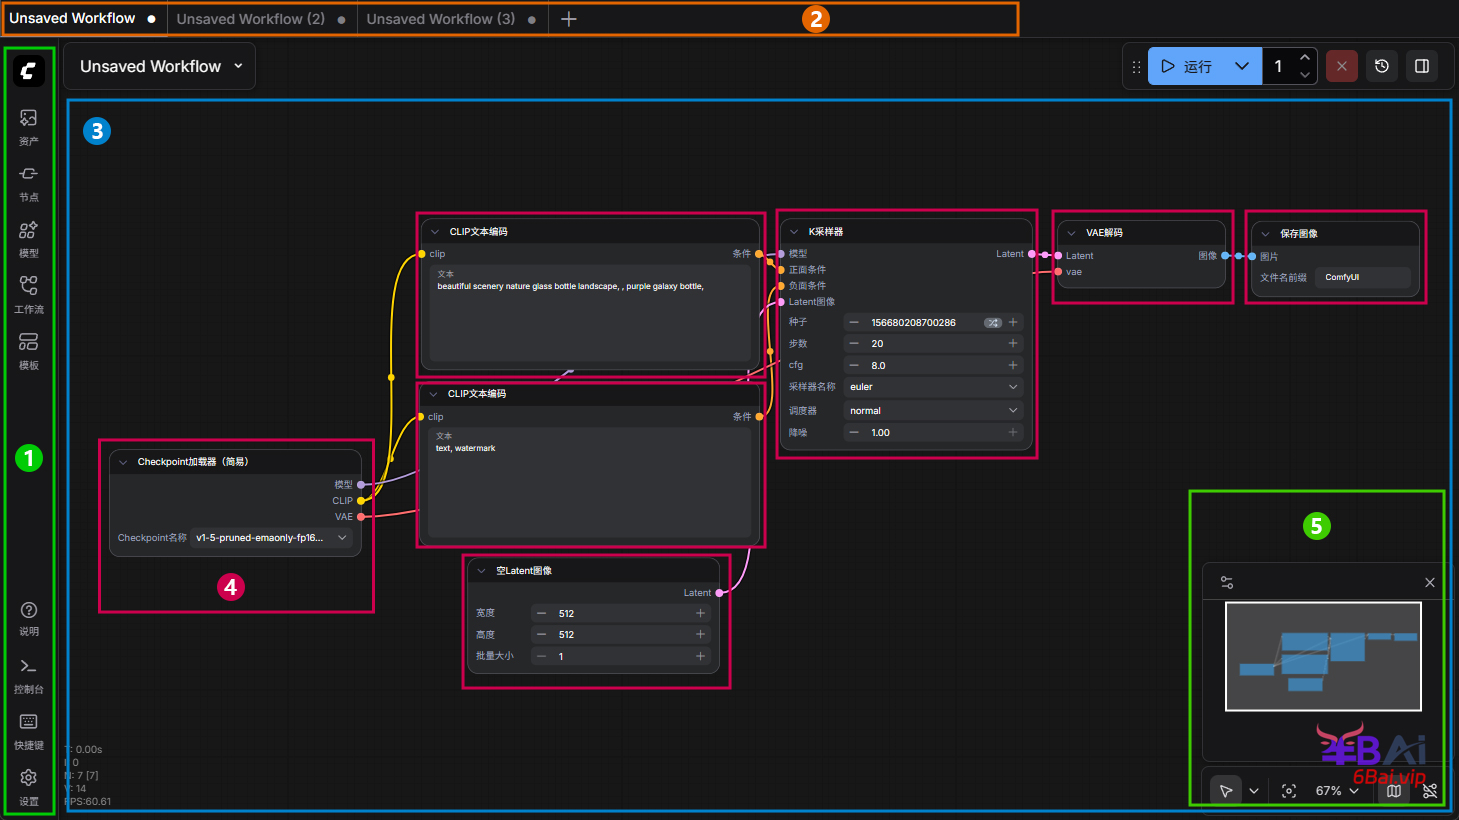Toggle the minimap with the map icon
The height and width of the screenshot is (820, 1459).
tap(1393, 791)
